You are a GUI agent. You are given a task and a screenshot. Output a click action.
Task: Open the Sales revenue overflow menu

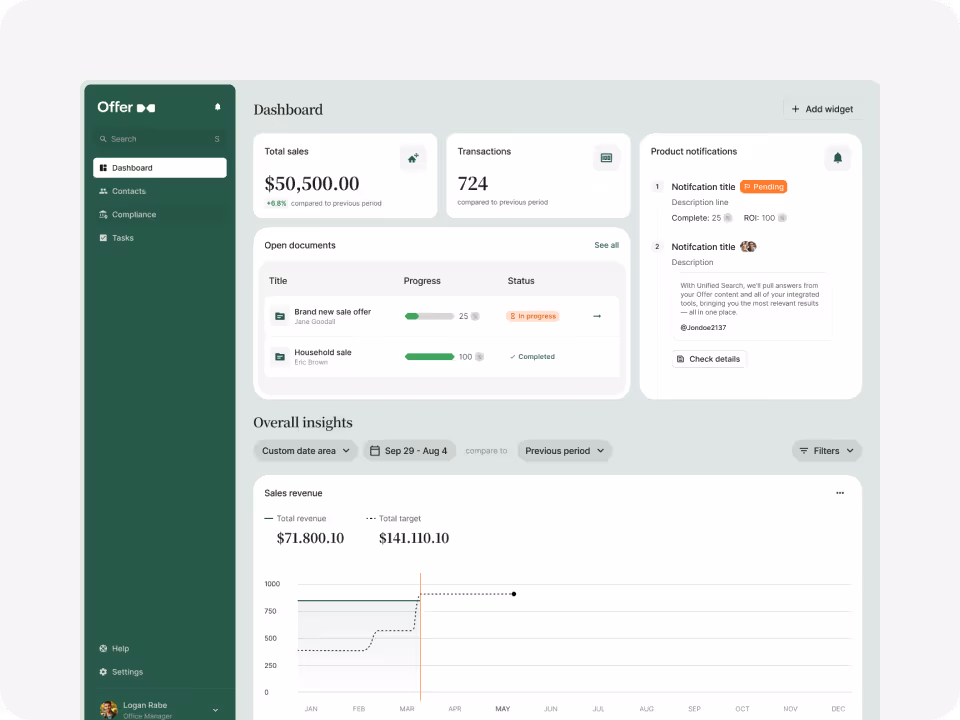click(840, 492)
